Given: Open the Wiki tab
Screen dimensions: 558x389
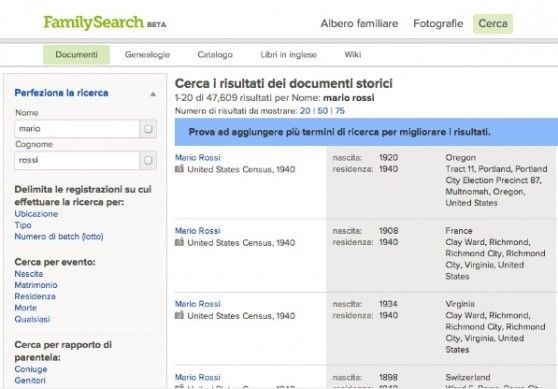Looking at the screenshot, I should 353,55.
